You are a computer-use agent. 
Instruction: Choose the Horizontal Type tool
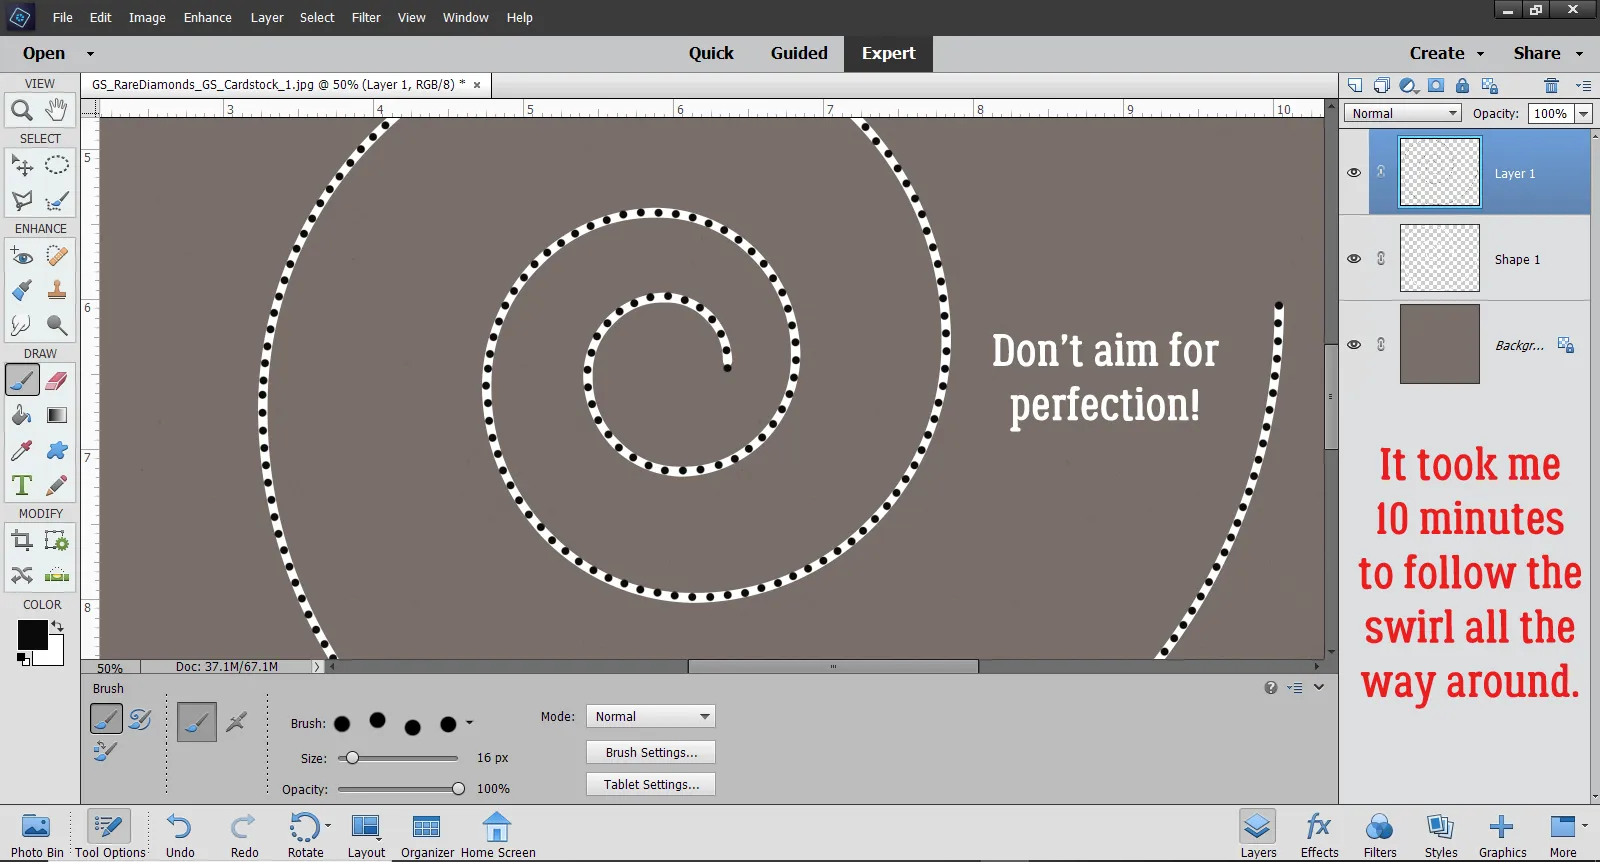click(21, 486)
